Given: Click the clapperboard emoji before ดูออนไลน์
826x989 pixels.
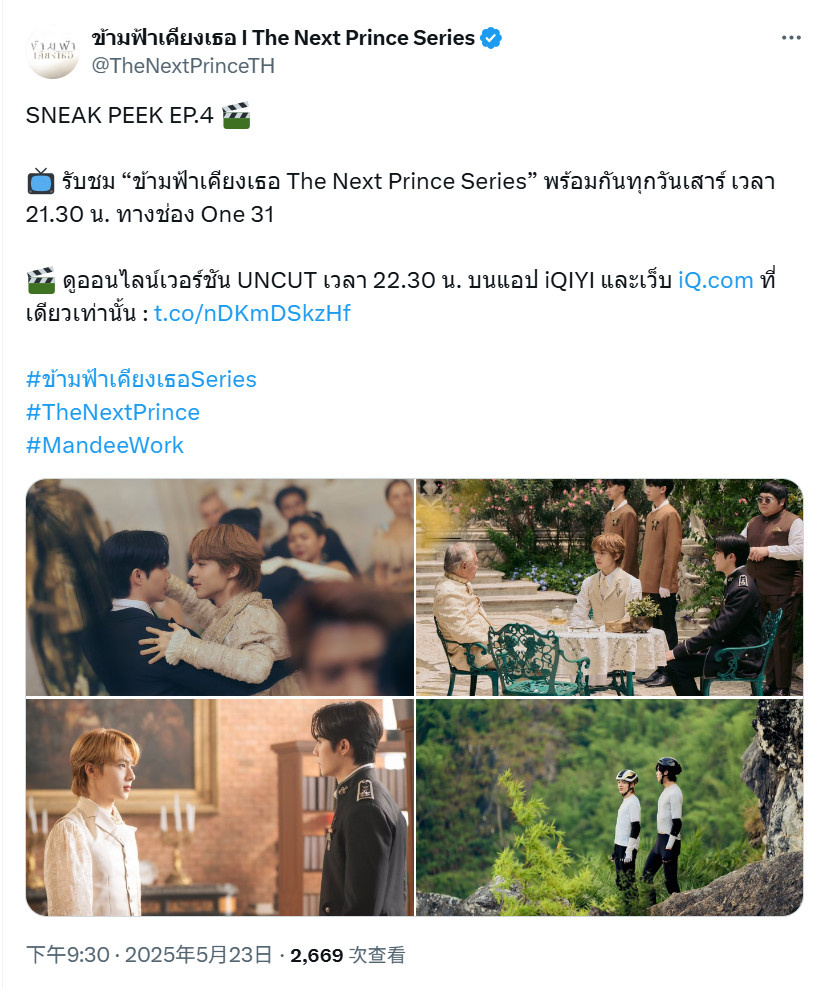Looking at the screenshot, I should 41,280.
